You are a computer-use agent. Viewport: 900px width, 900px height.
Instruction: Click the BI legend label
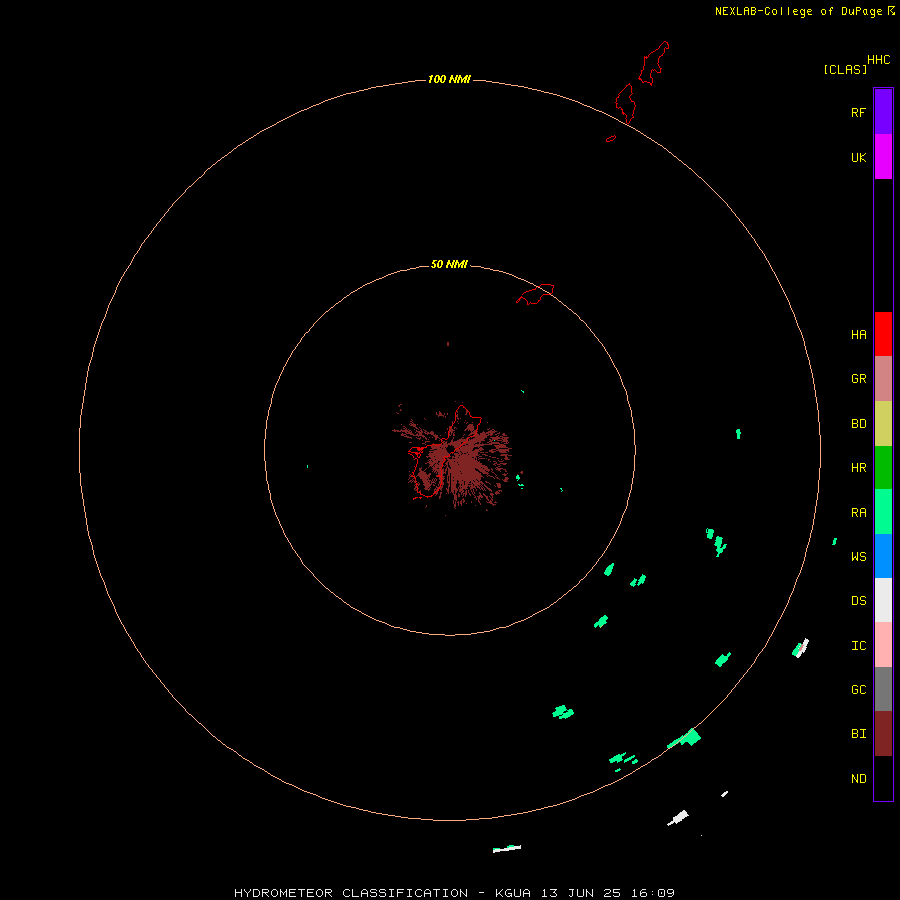[858, 734]
